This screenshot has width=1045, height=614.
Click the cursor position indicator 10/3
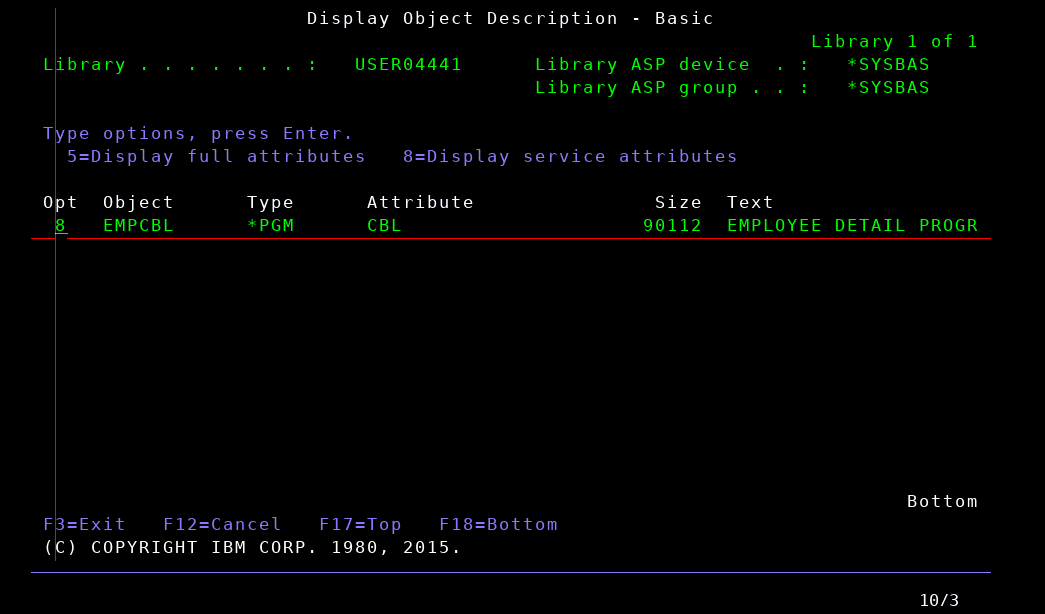coord(939,600)
